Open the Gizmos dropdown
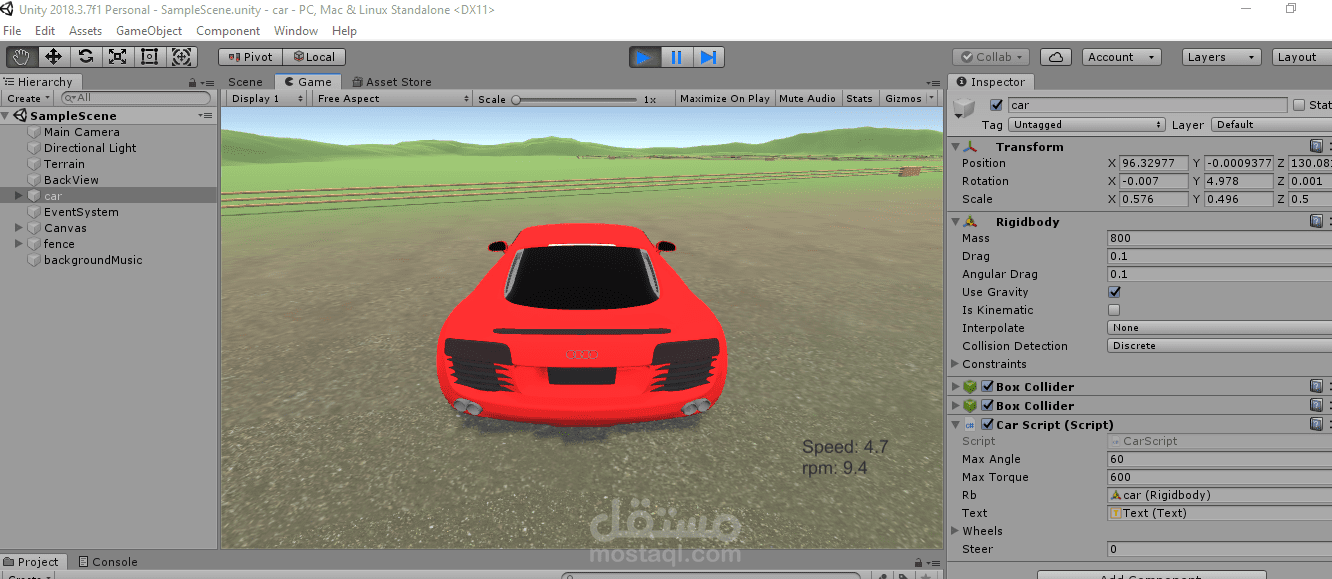1332x579 pixels. pos(910,99)
